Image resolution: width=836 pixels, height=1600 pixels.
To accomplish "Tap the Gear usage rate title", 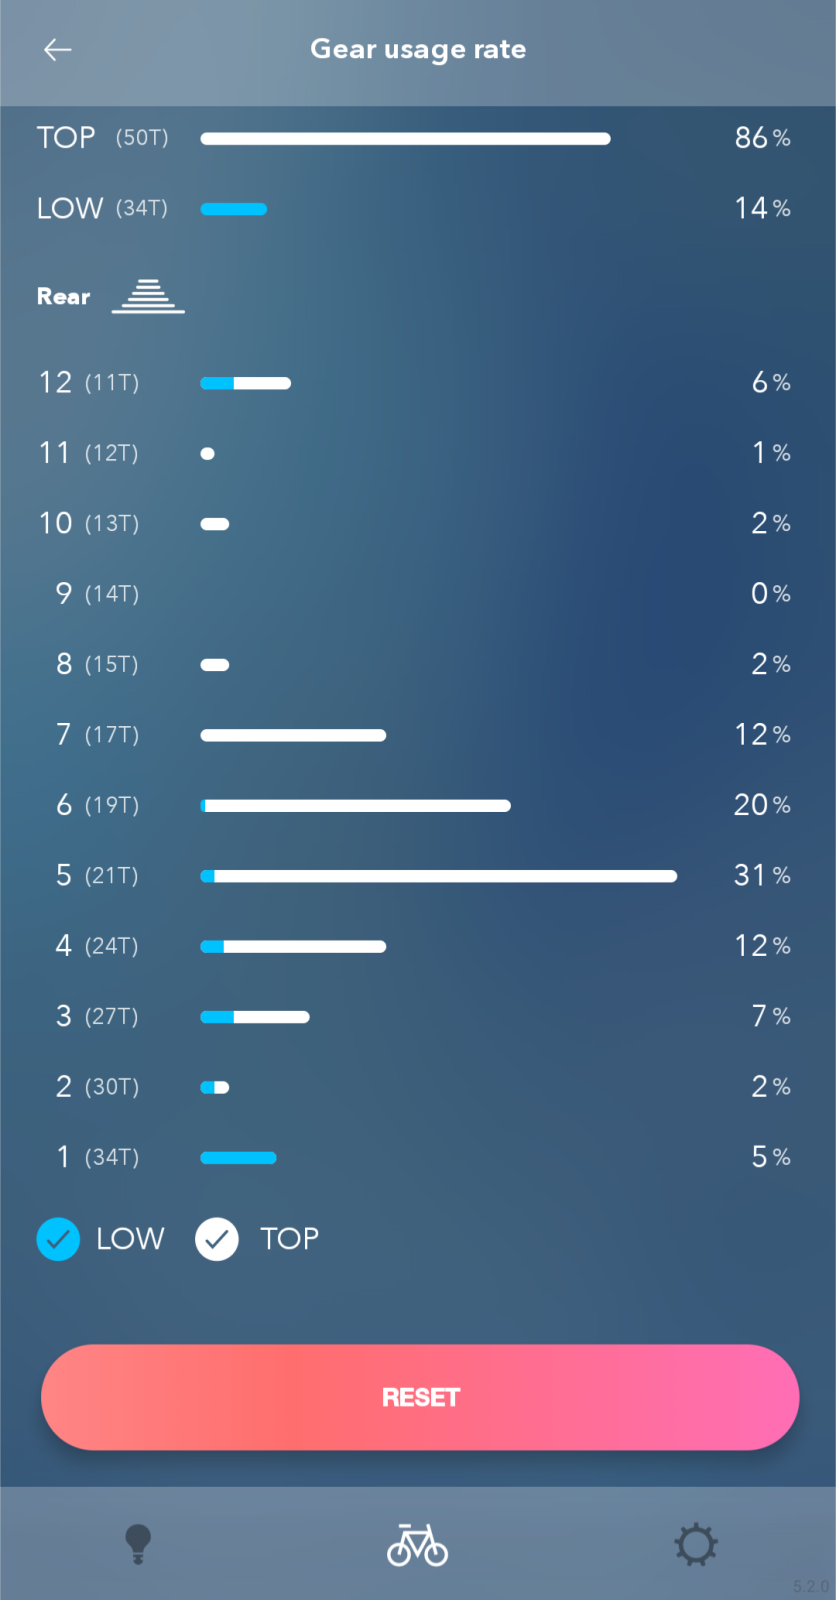I will click(418, 49).
